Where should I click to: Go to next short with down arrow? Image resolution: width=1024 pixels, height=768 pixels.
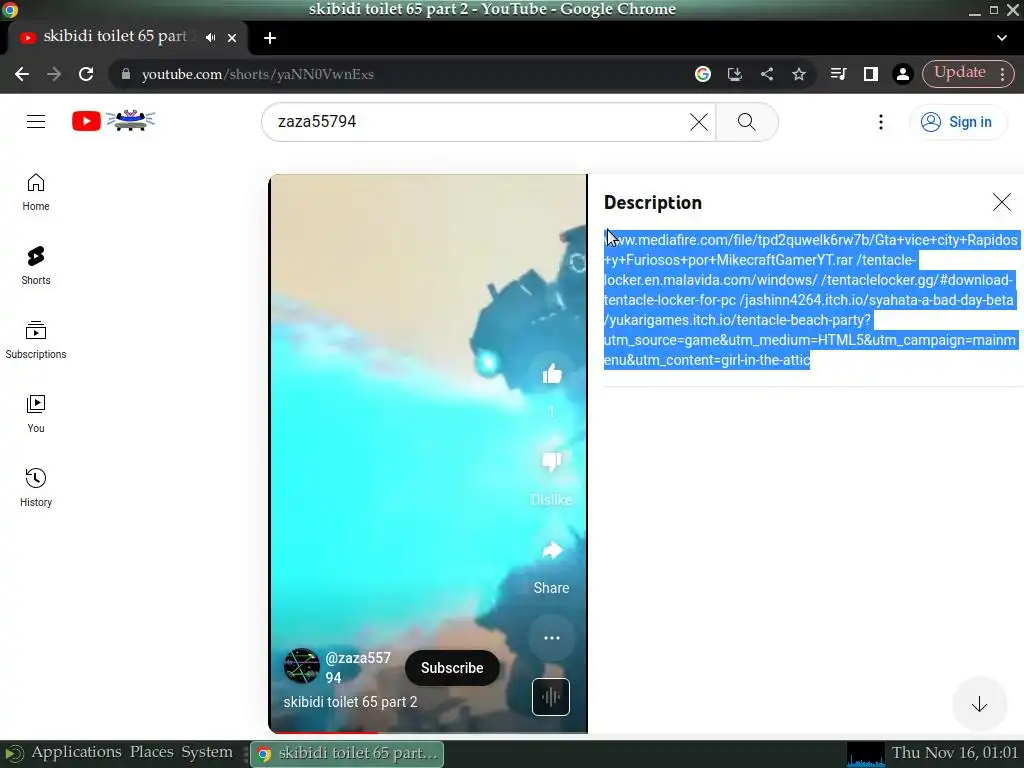click(x=979, y=704)
